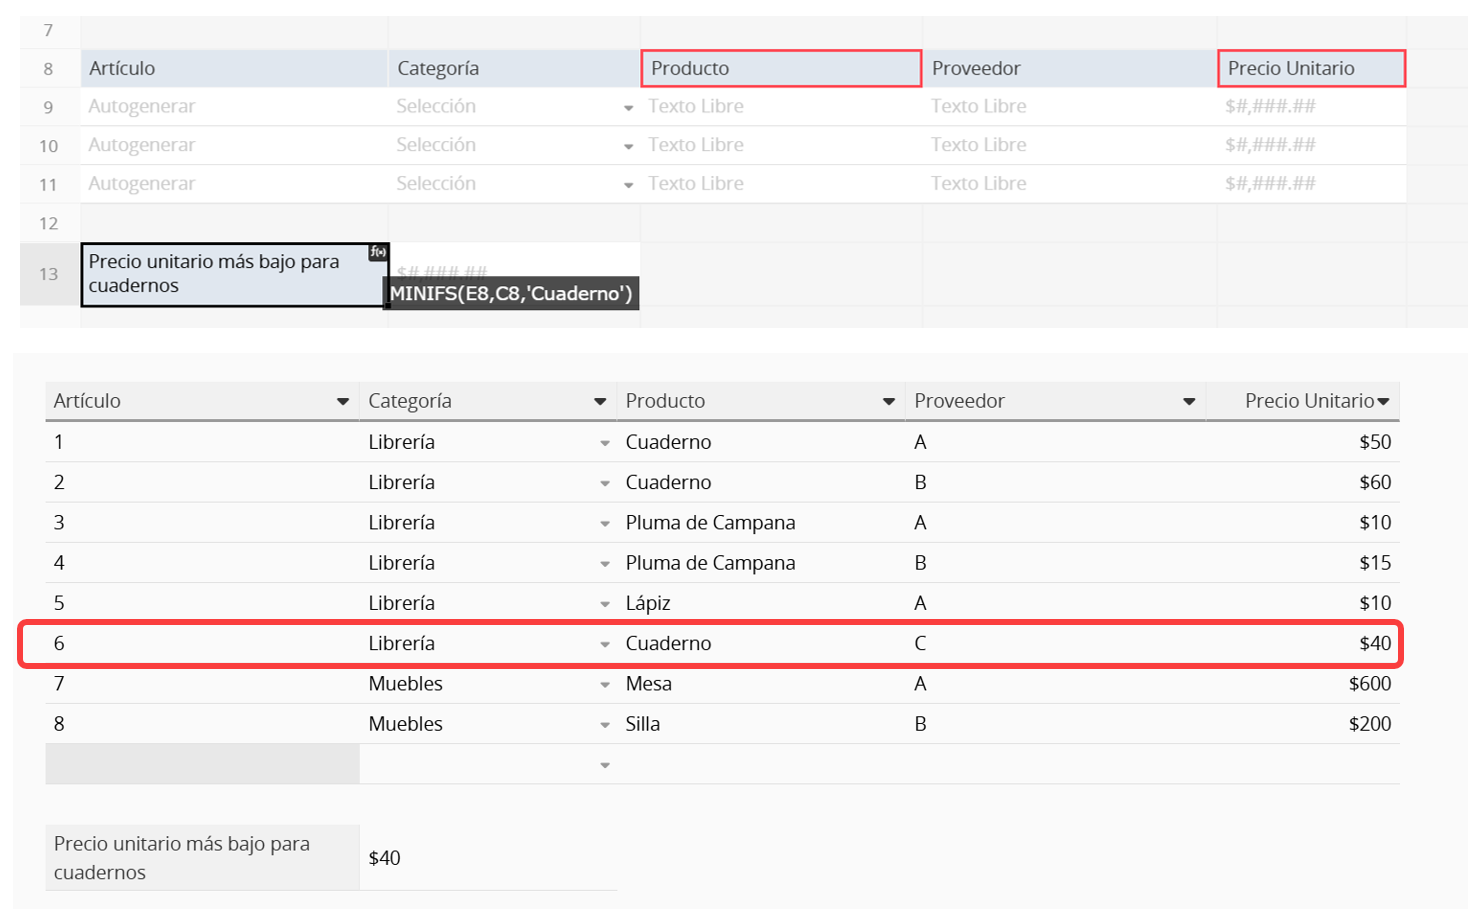Click row number 13 in the row gutter
1471x918 pixels.
(x=49, y=274)
